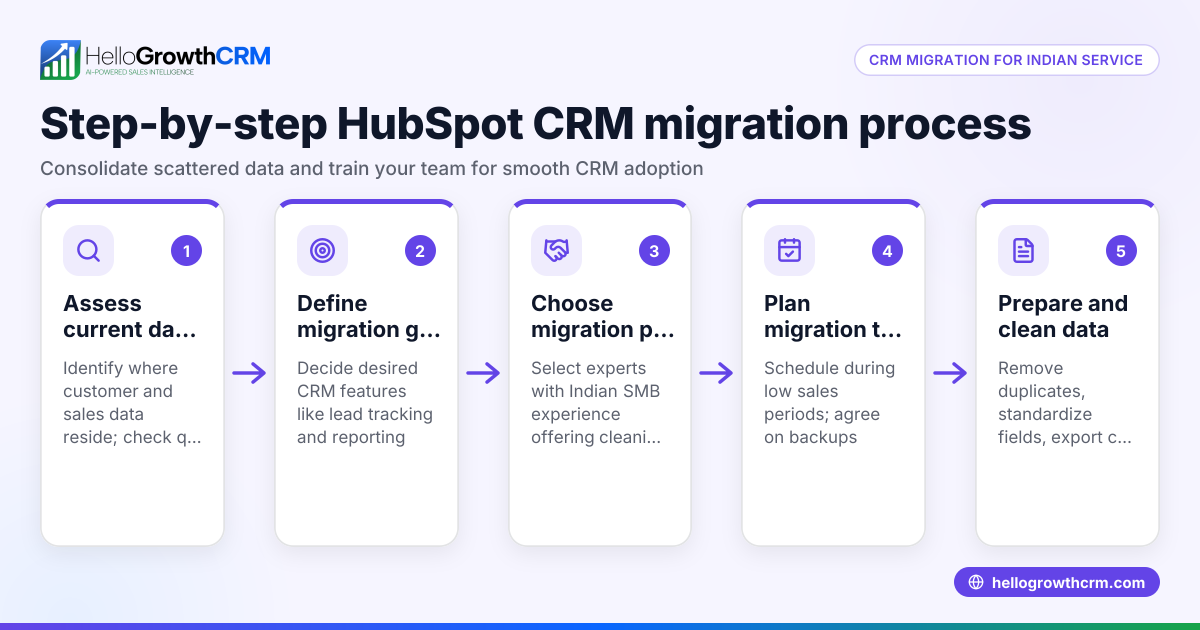Click the target icon on Define migration card
The width and height of the screenshot is (1200, 630).
322,250
